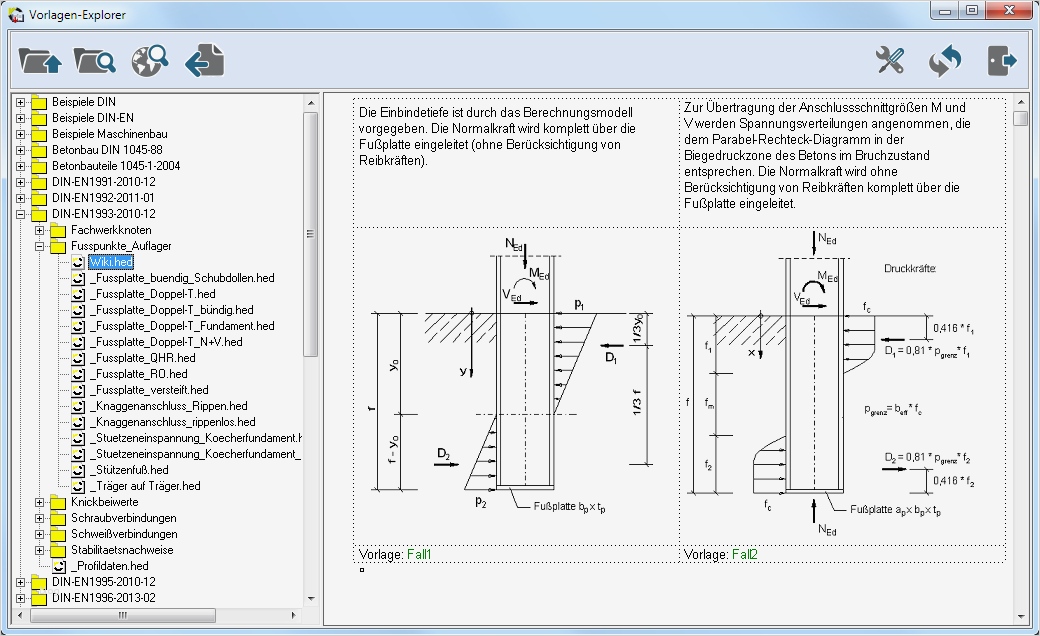Collapse the Fusspunkte_Auflager folder
This screenshot has height=636, width=1040.
40,246
